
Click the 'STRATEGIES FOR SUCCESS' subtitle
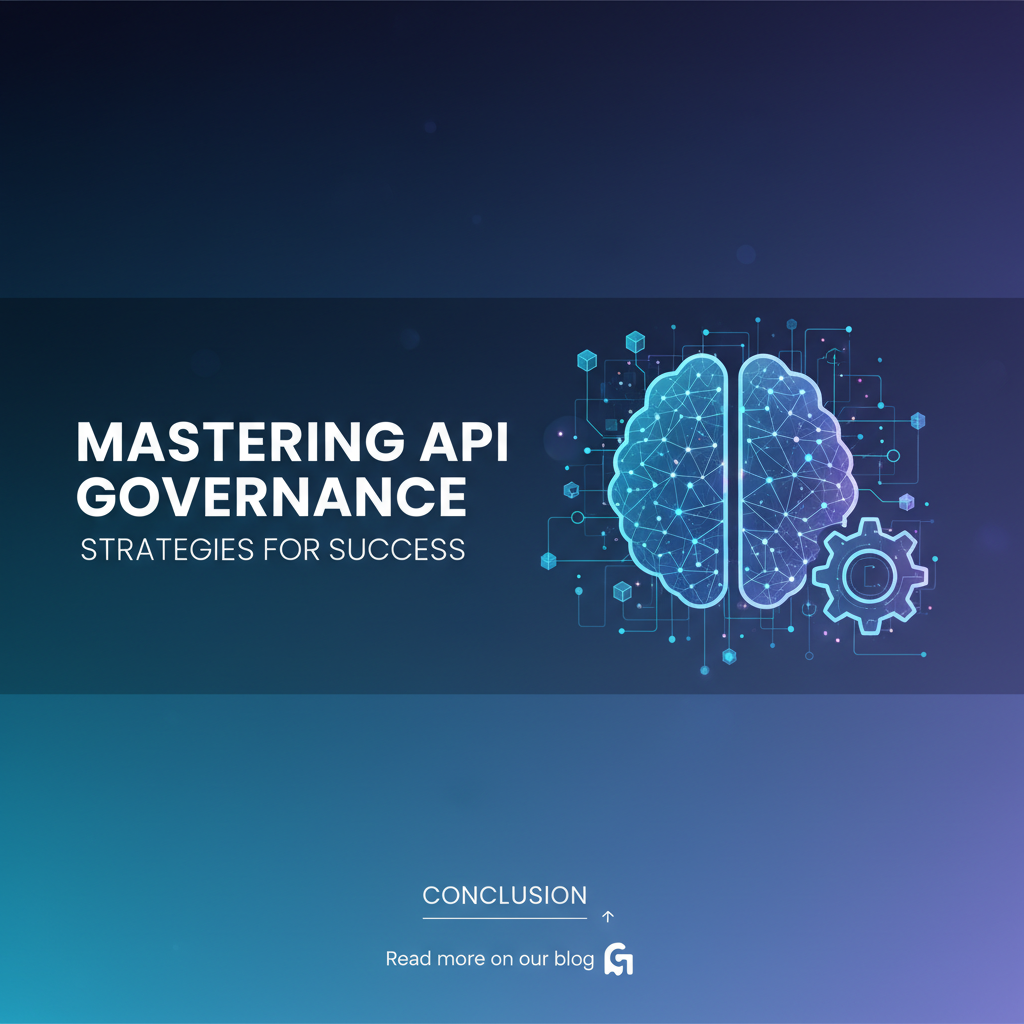point(272,549)
